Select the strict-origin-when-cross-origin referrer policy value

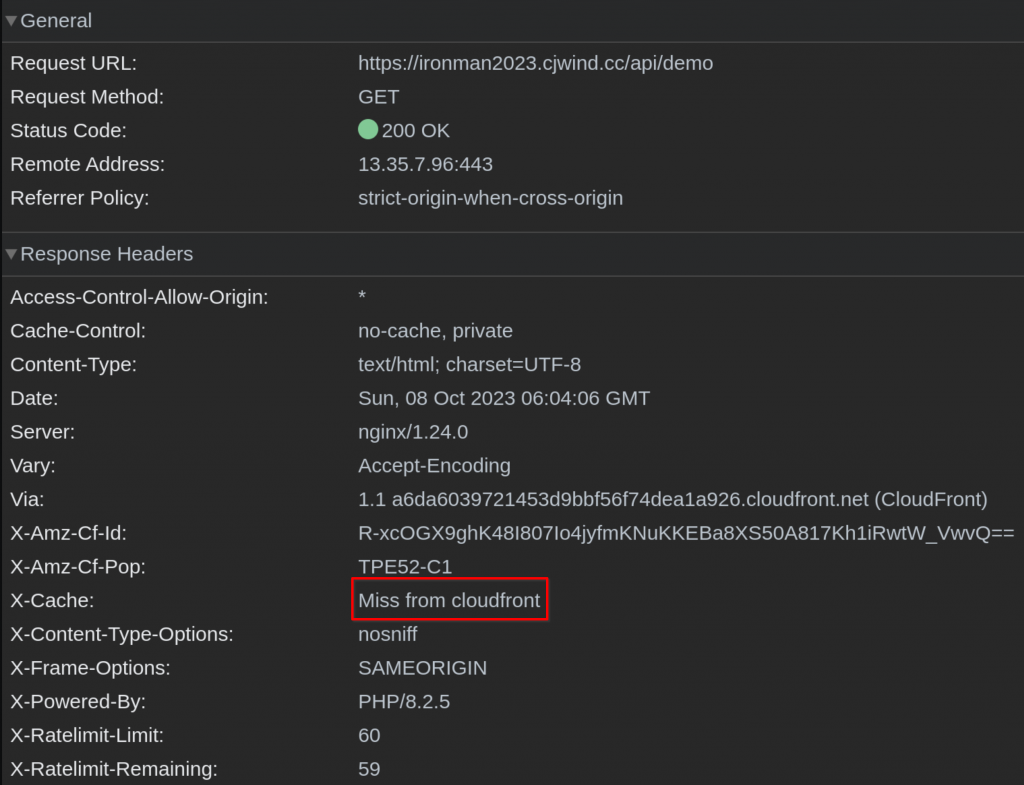point(490,198)
